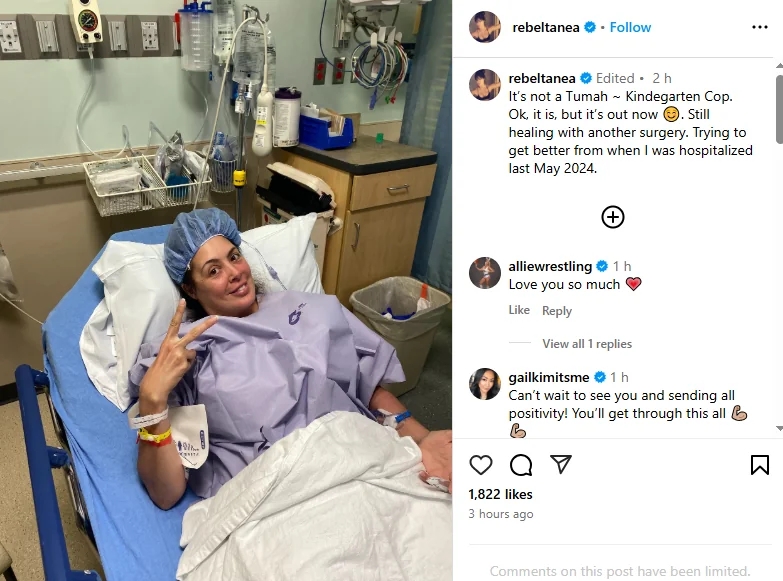Open rebeltanea header profile picture
The height and width of the screenshot is (581, 783).
(485, 27)
